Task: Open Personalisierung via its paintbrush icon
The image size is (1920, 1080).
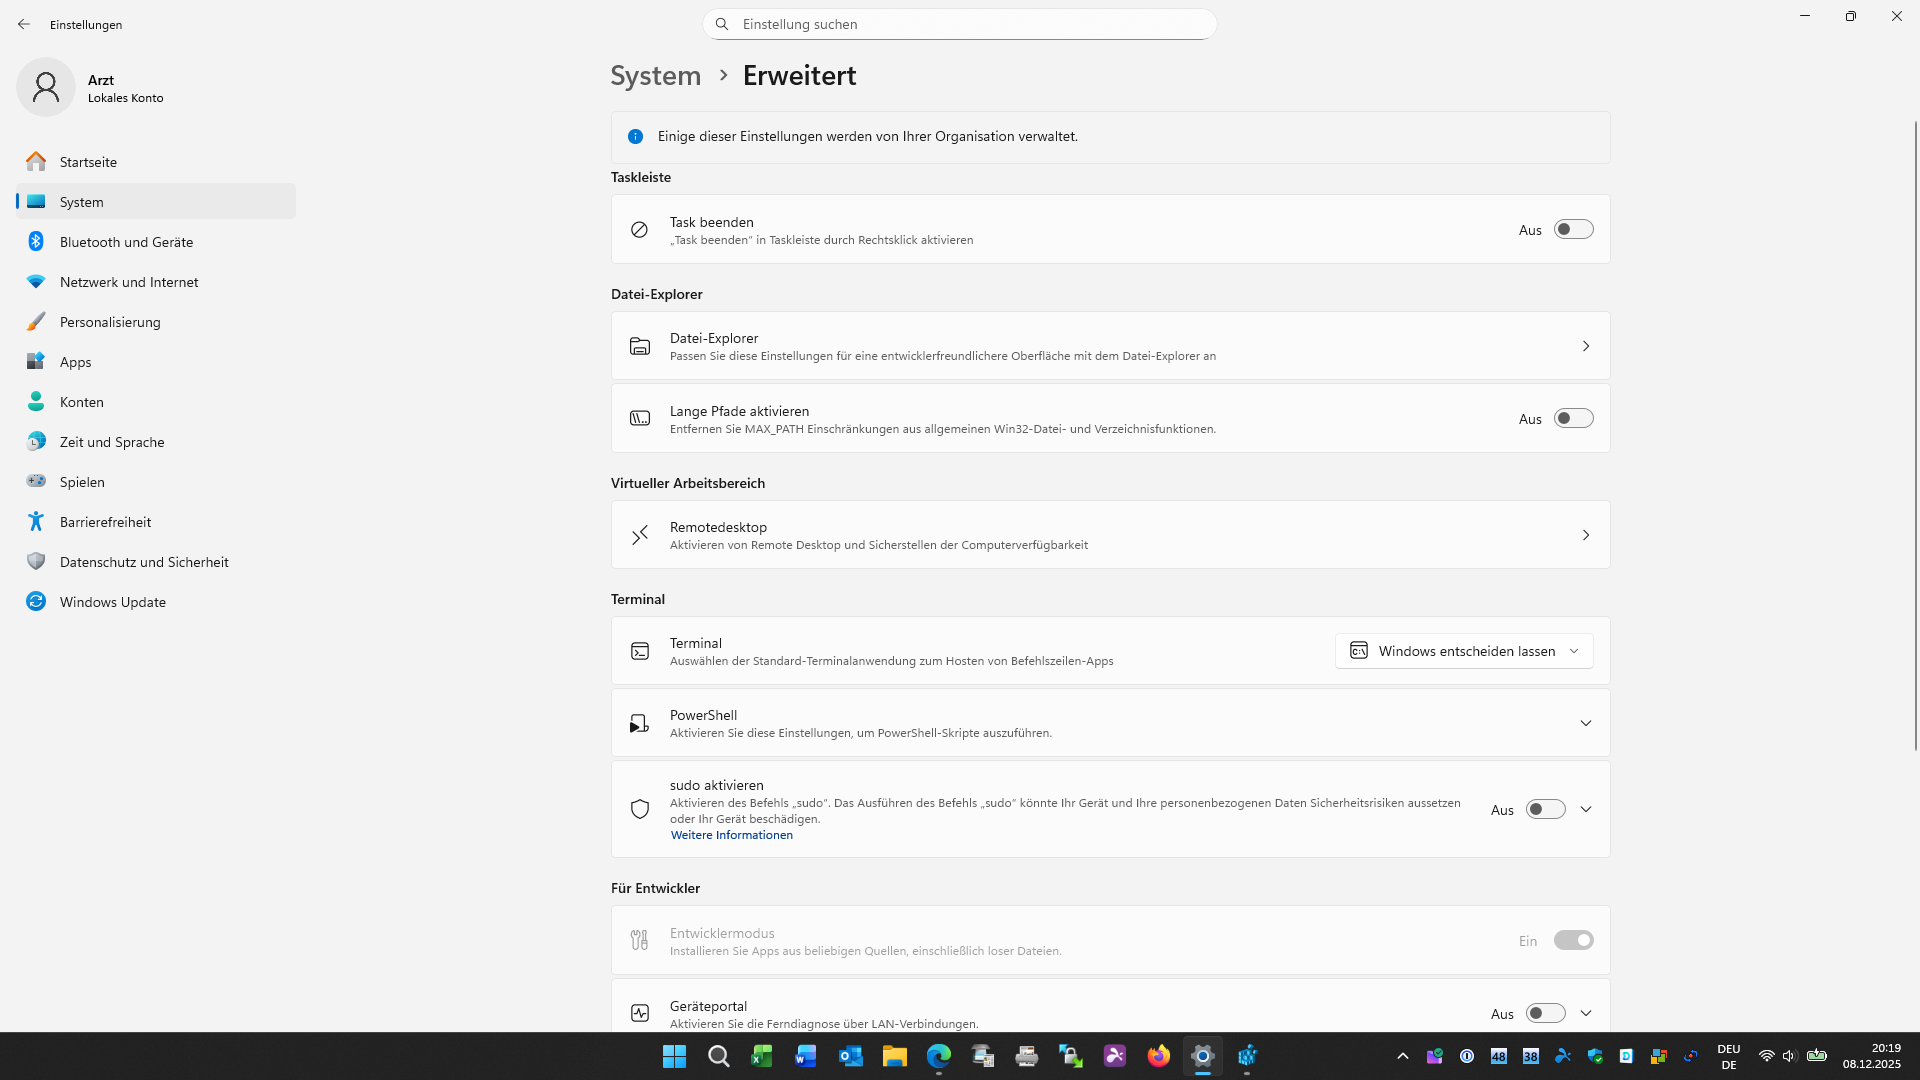Action: (x=36, y=321)
